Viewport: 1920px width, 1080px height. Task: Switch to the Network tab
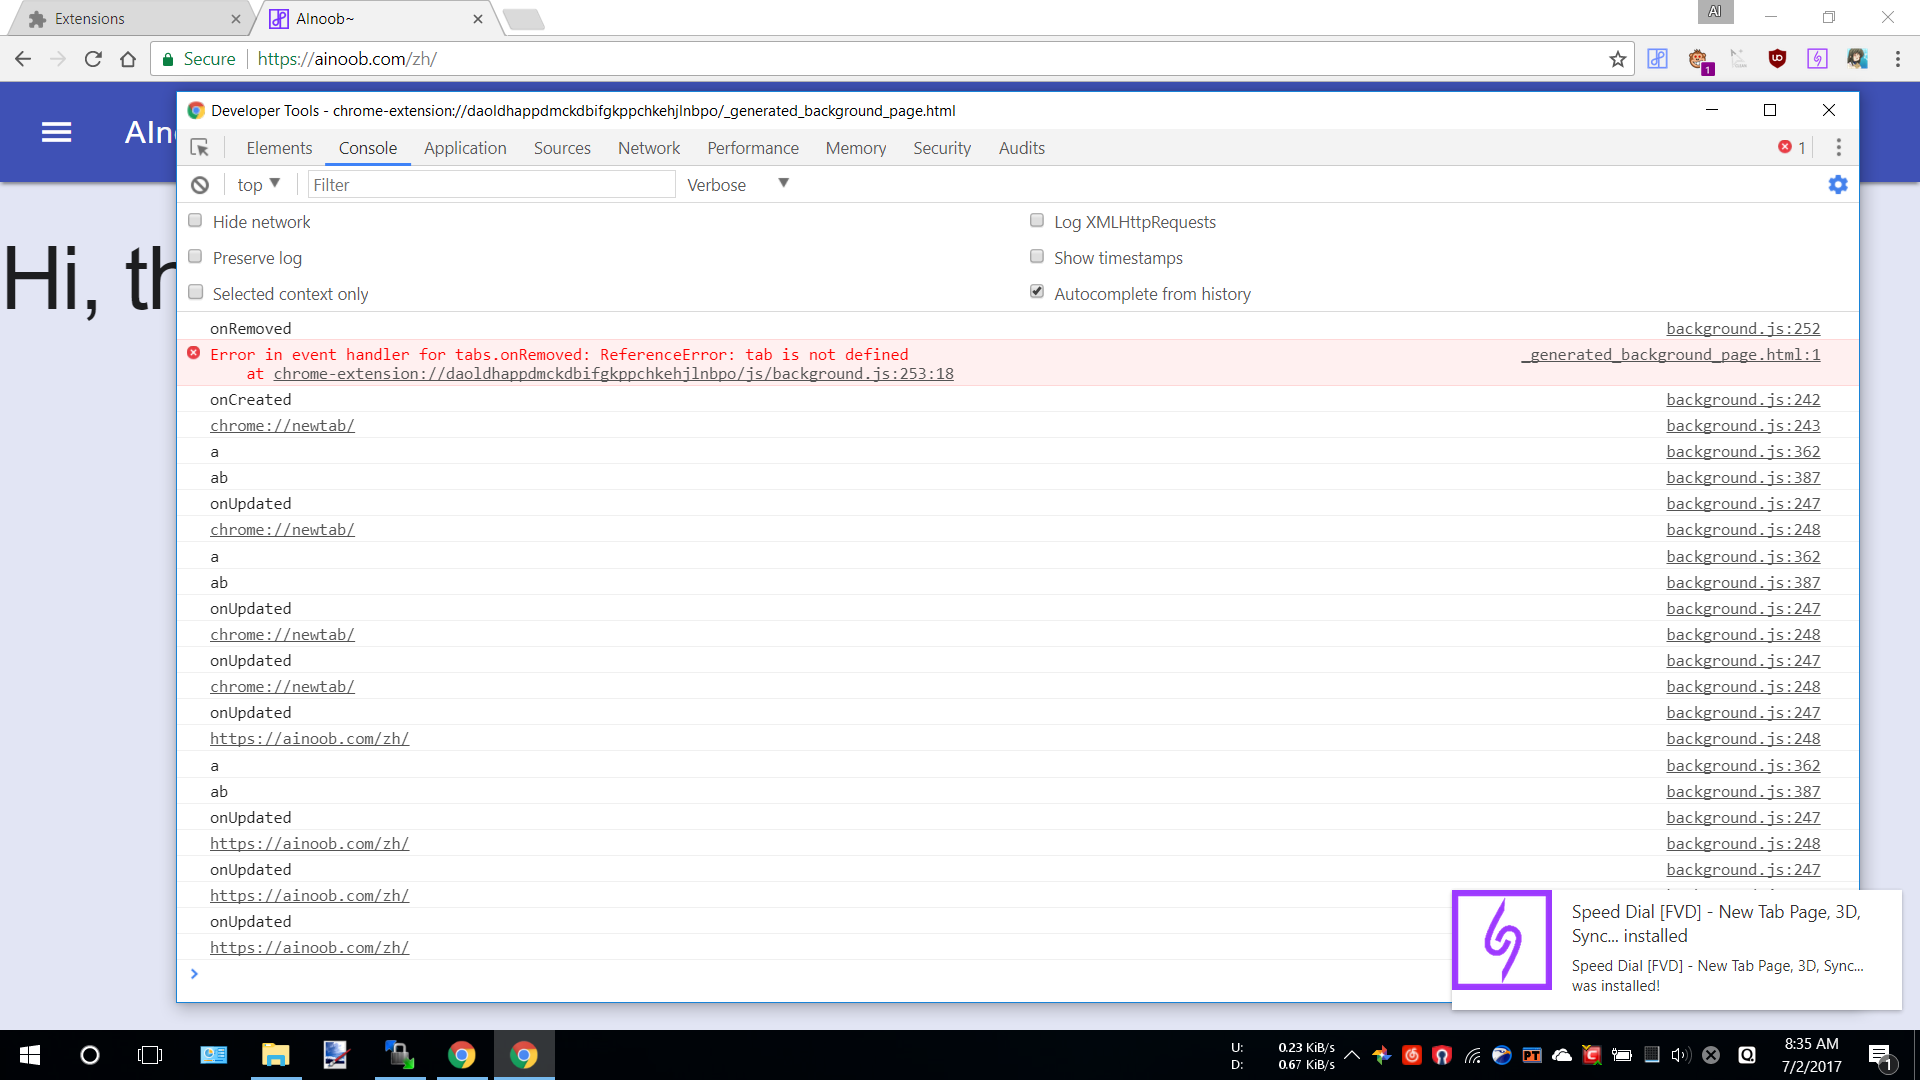(648, 148)
